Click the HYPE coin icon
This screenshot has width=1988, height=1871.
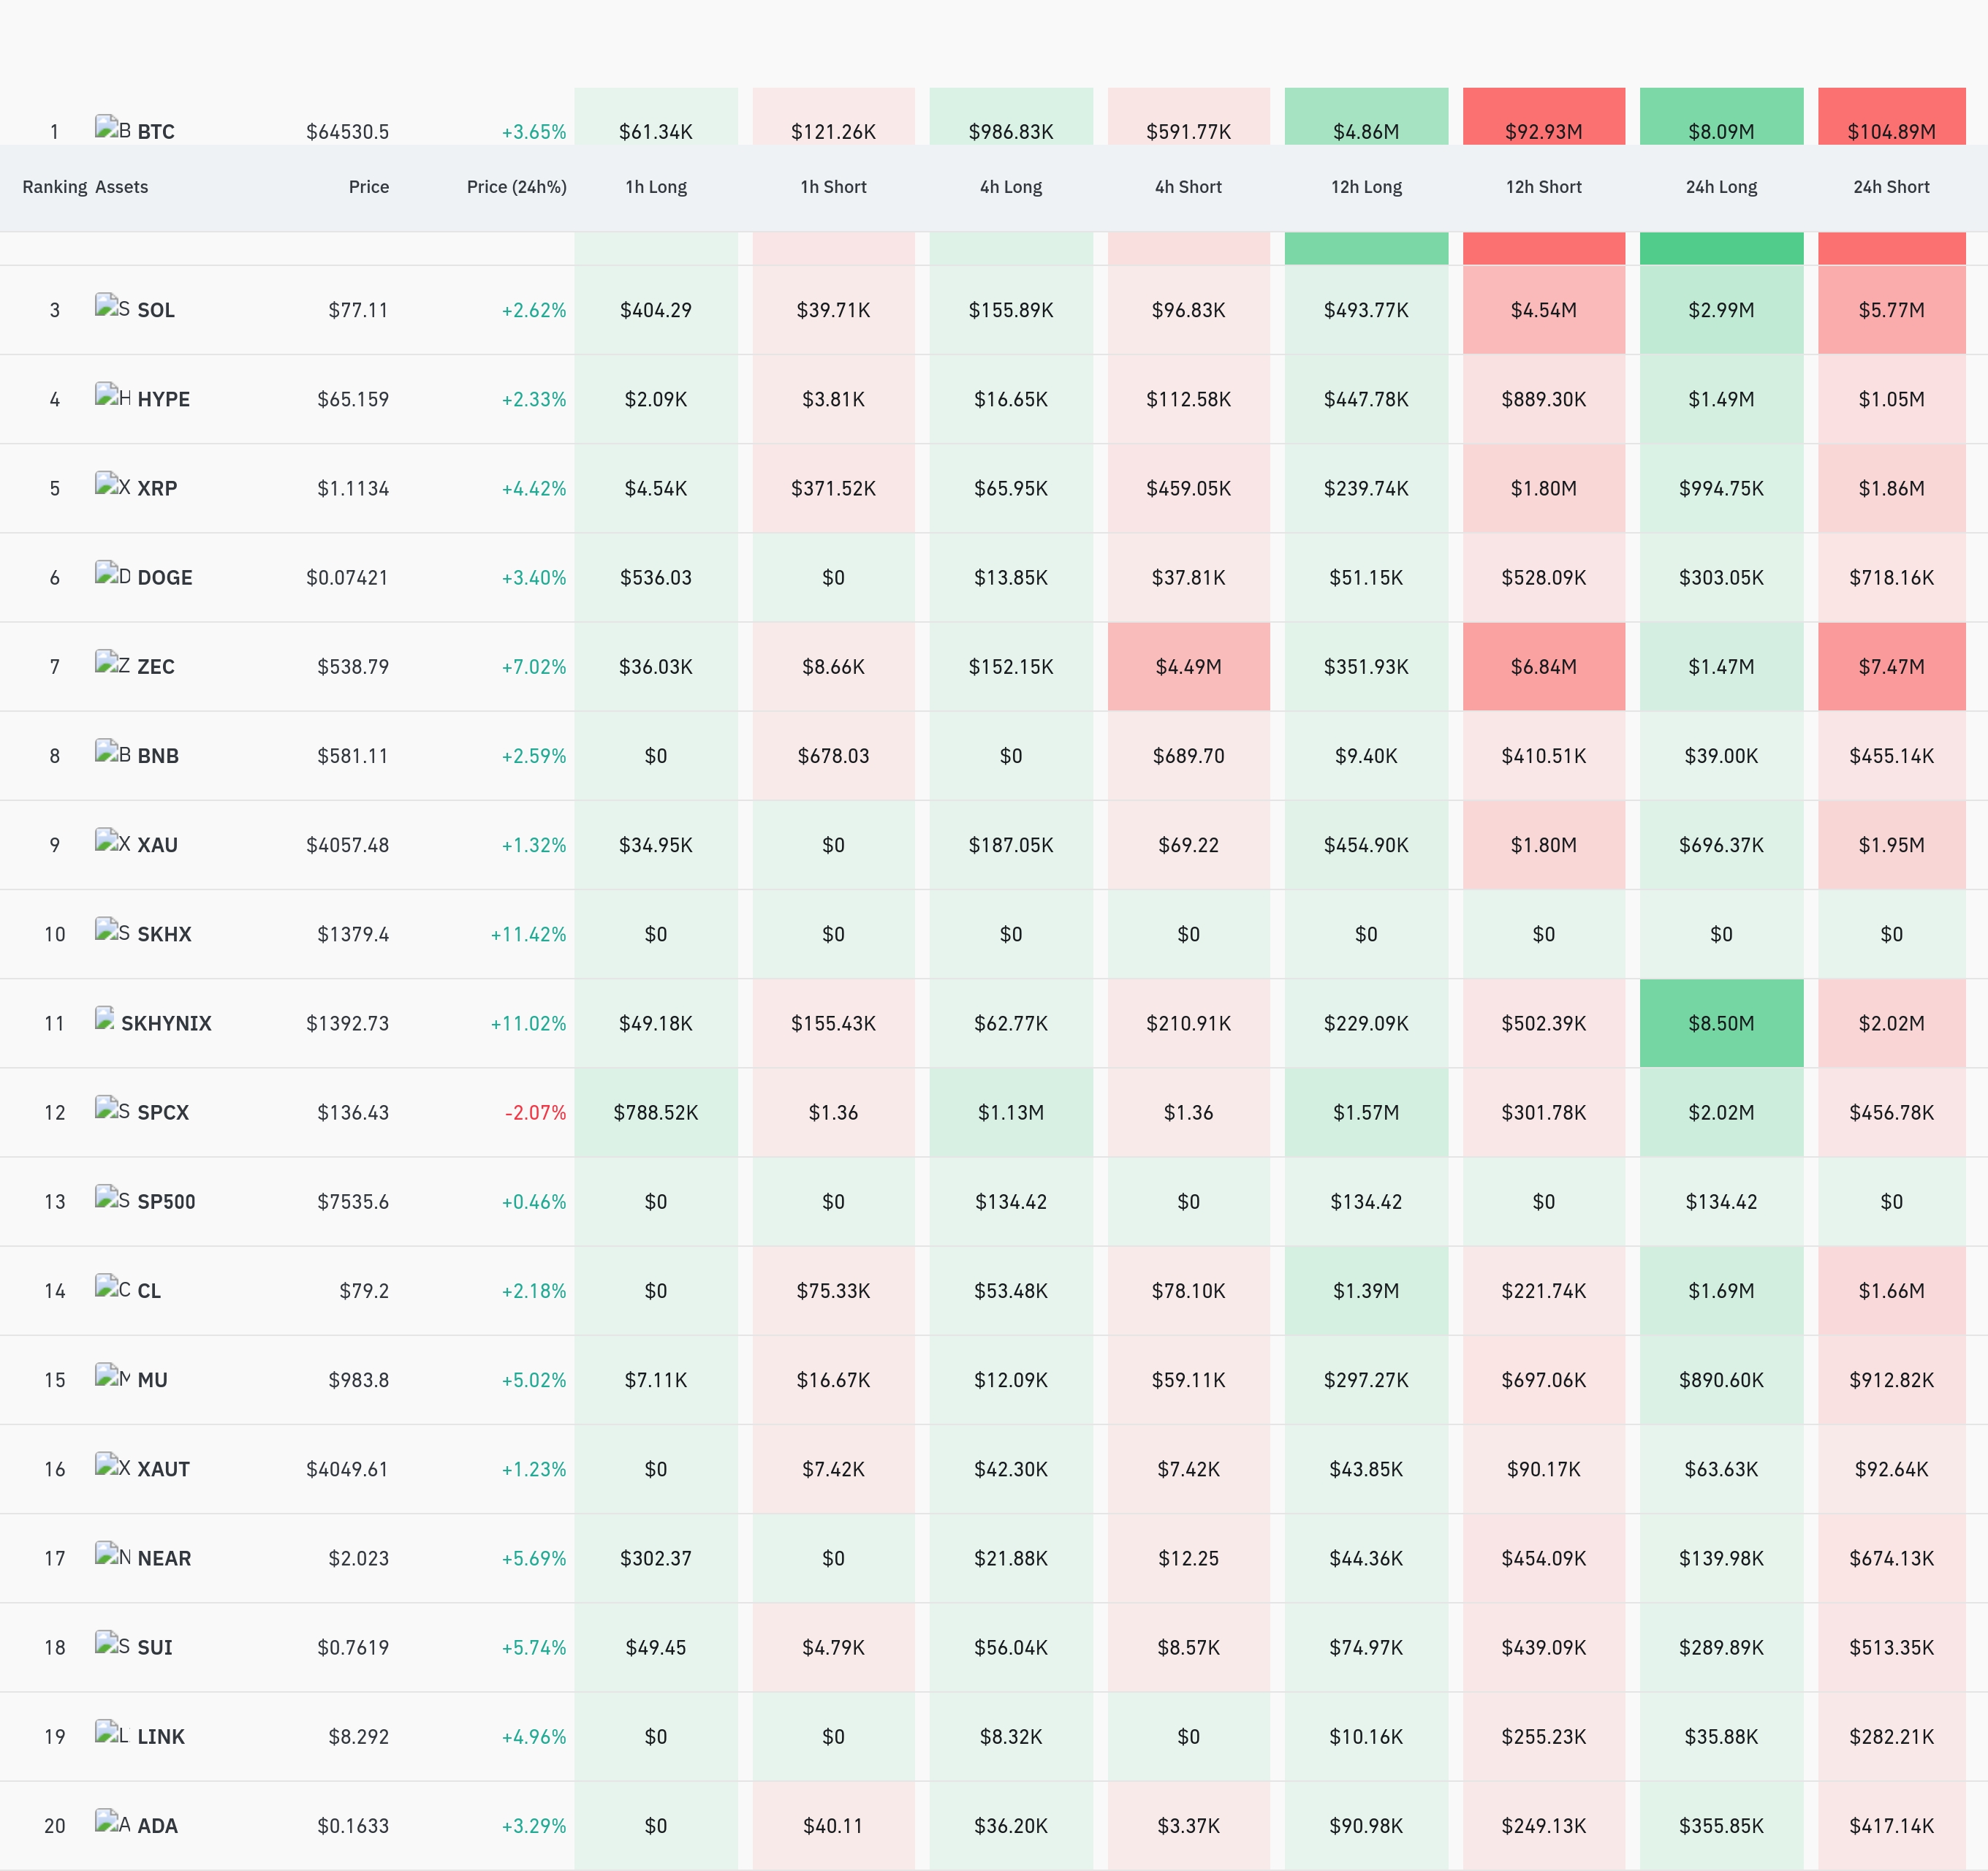pos(112,396)
